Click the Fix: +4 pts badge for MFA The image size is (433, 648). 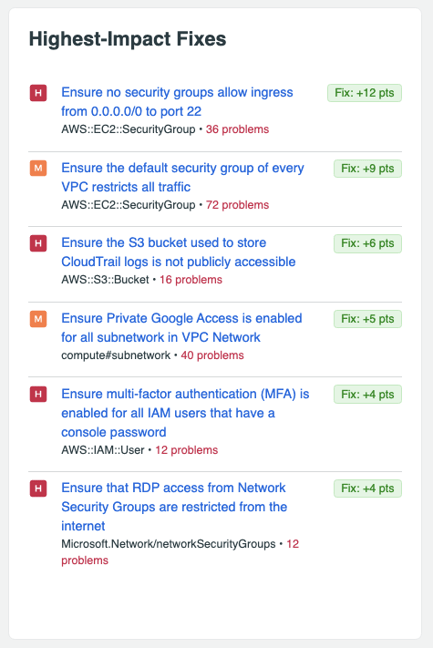368,395
